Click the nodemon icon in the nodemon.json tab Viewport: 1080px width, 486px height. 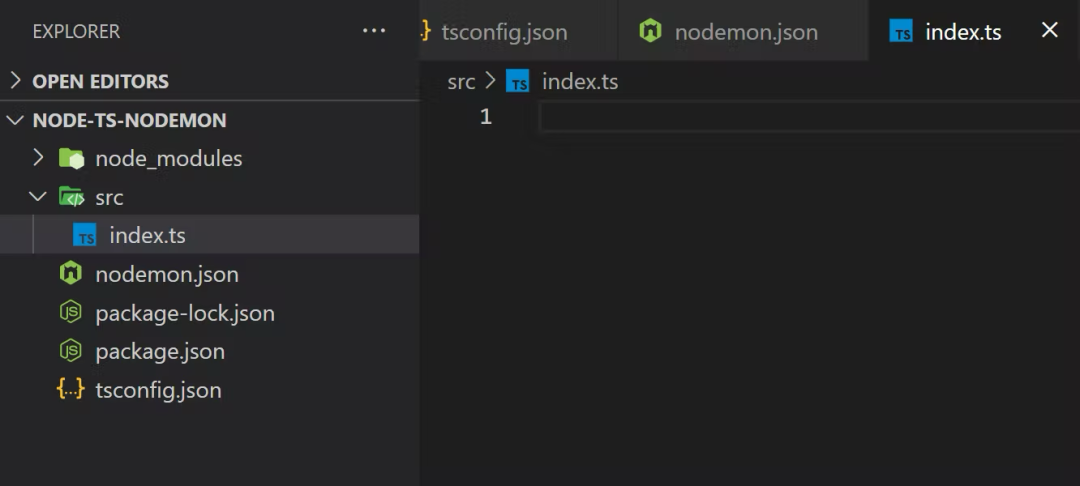651,31
